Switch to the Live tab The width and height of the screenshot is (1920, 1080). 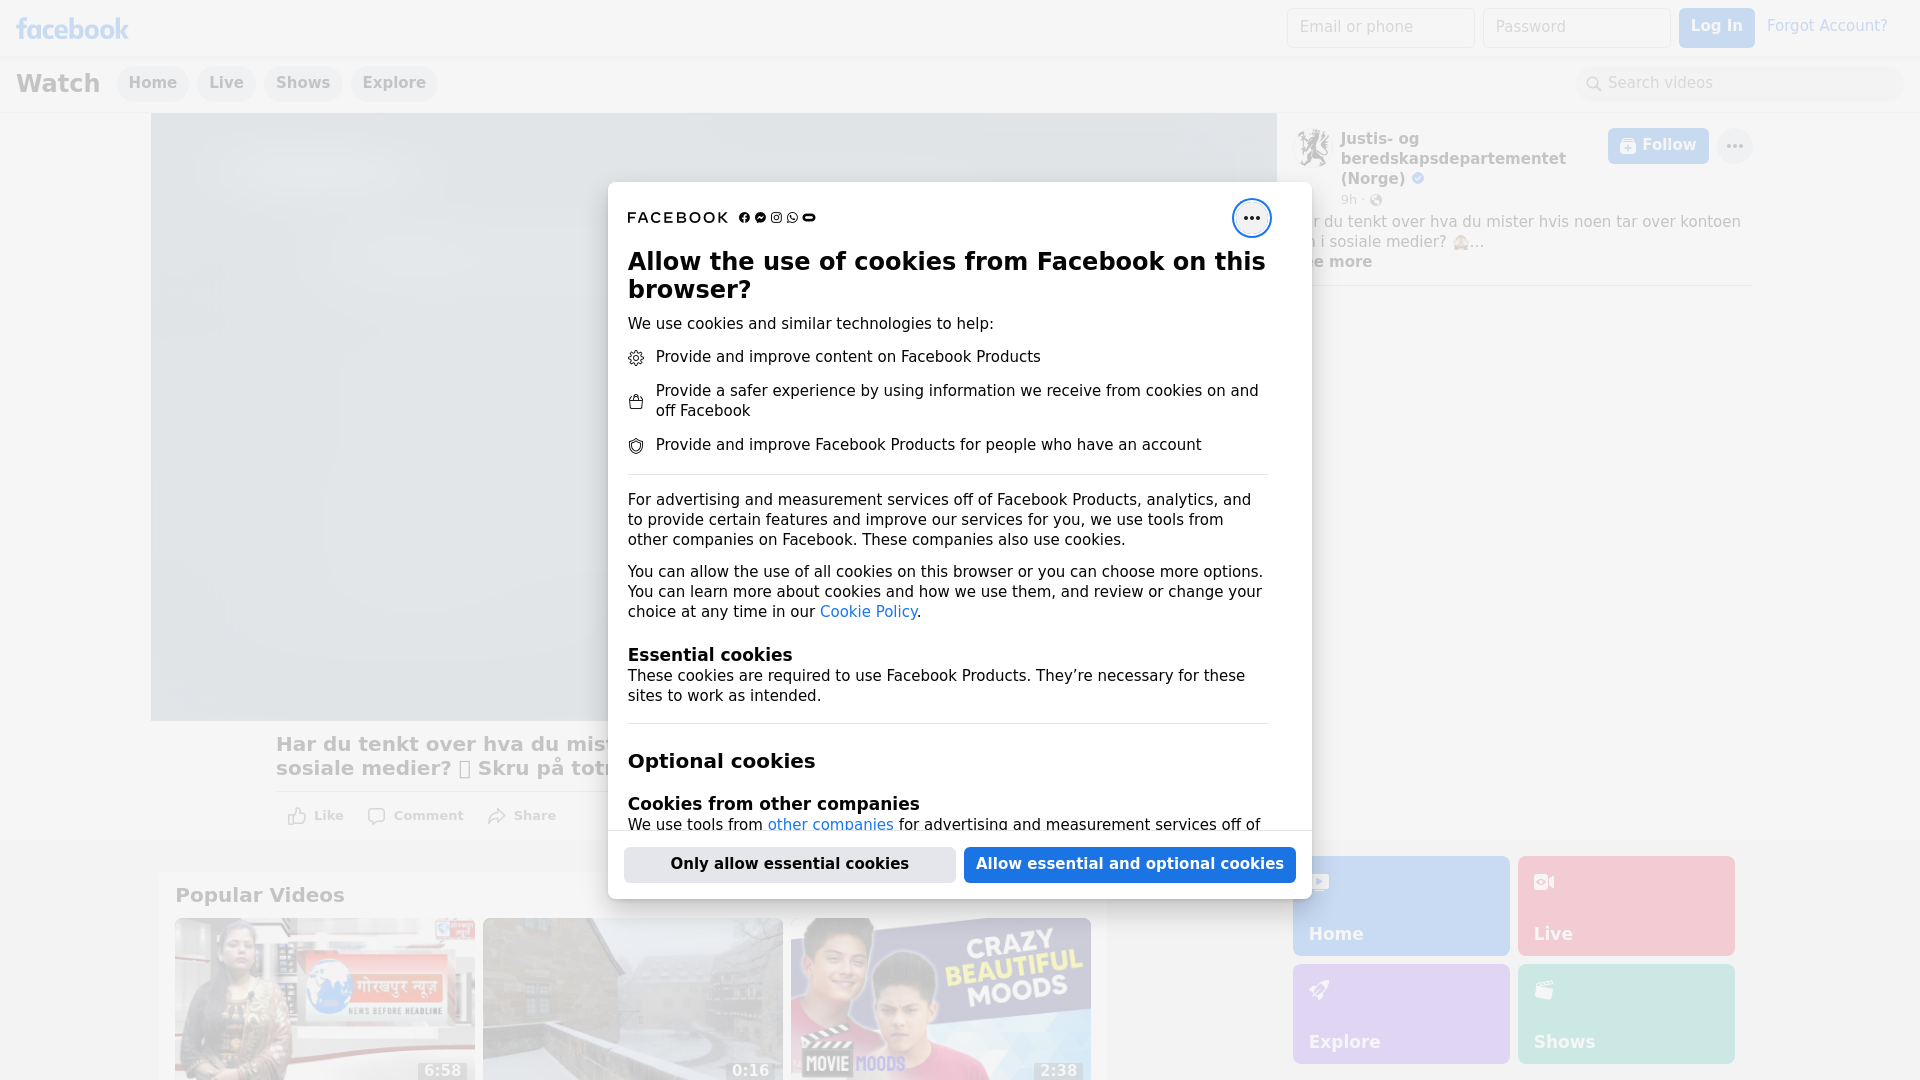pos(226,83)
